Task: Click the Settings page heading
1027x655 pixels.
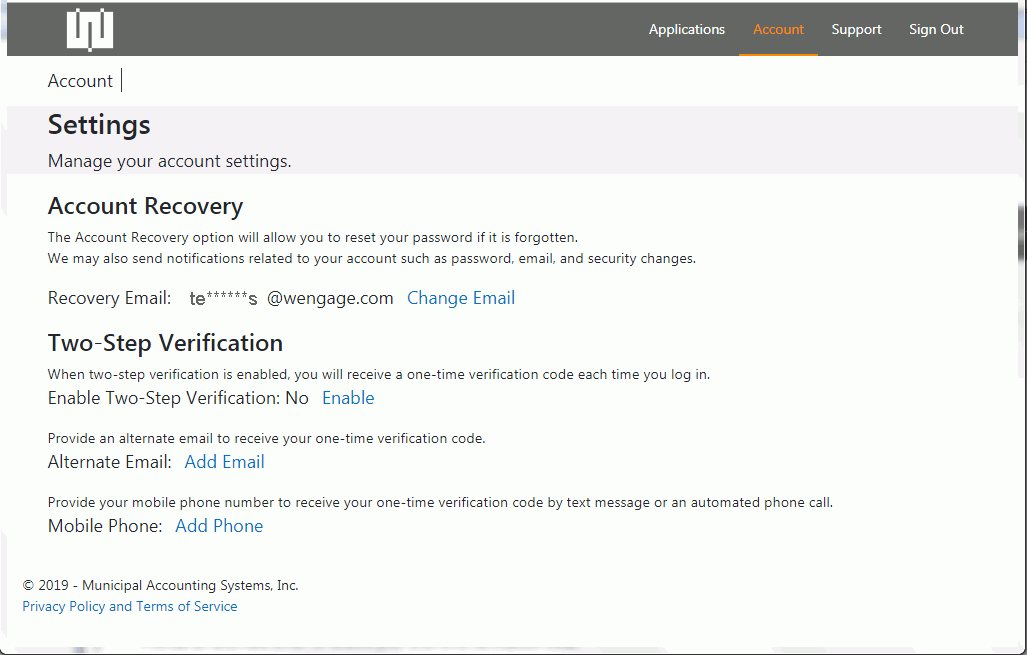Action: [99, 125]
